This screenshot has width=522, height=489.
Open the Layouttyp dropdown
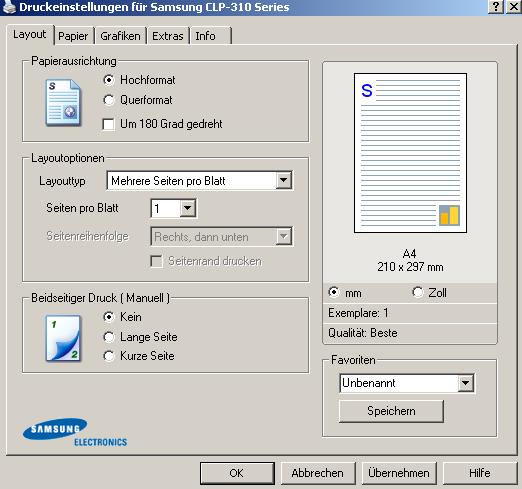[284, 181]
